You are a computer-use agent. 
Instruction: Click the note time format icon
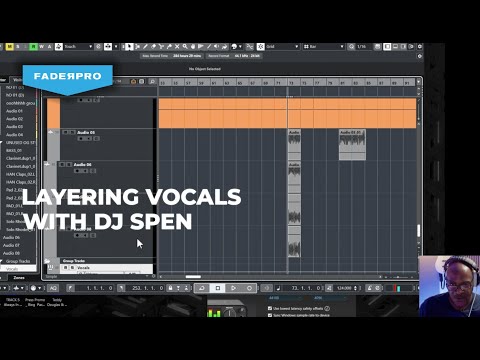(278, 288)
